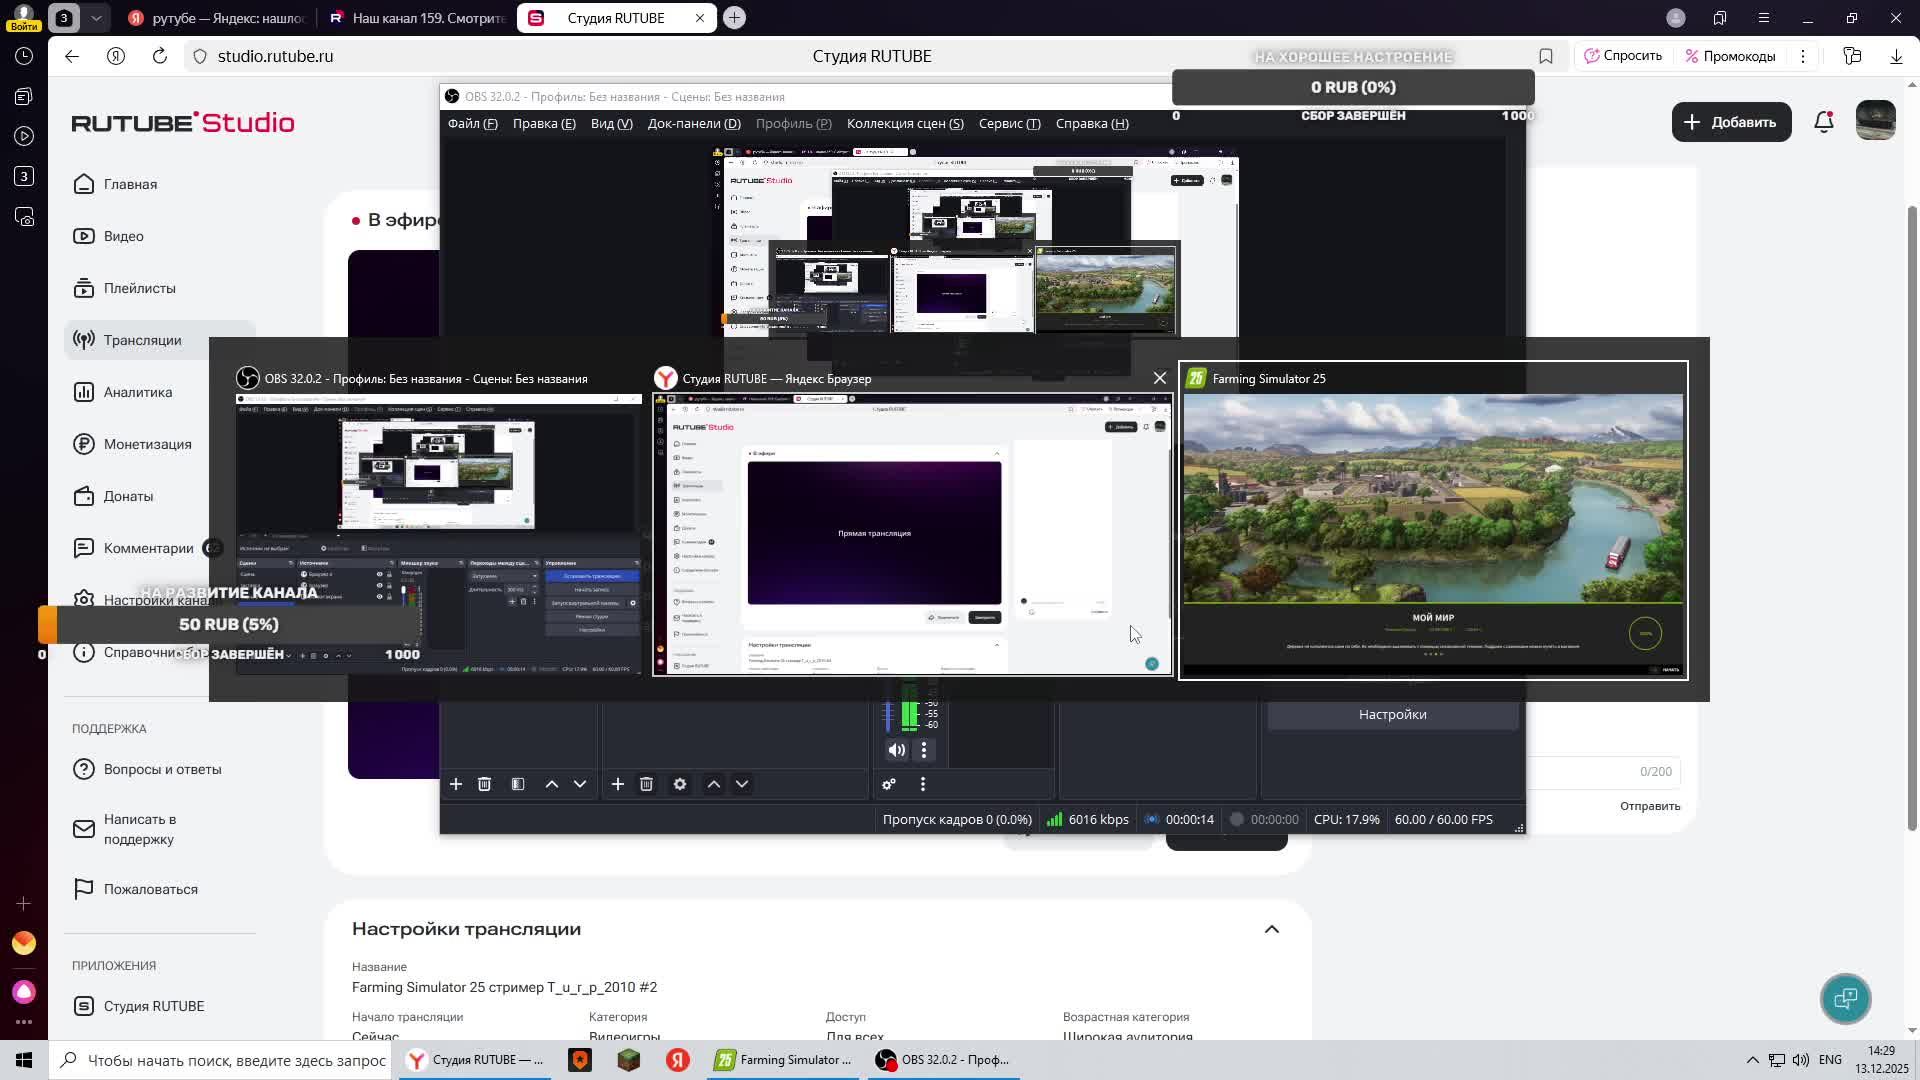This screenshot has height=1080, width=1920.
Task: Click the Добавить button
Action: pos(1731,122)
